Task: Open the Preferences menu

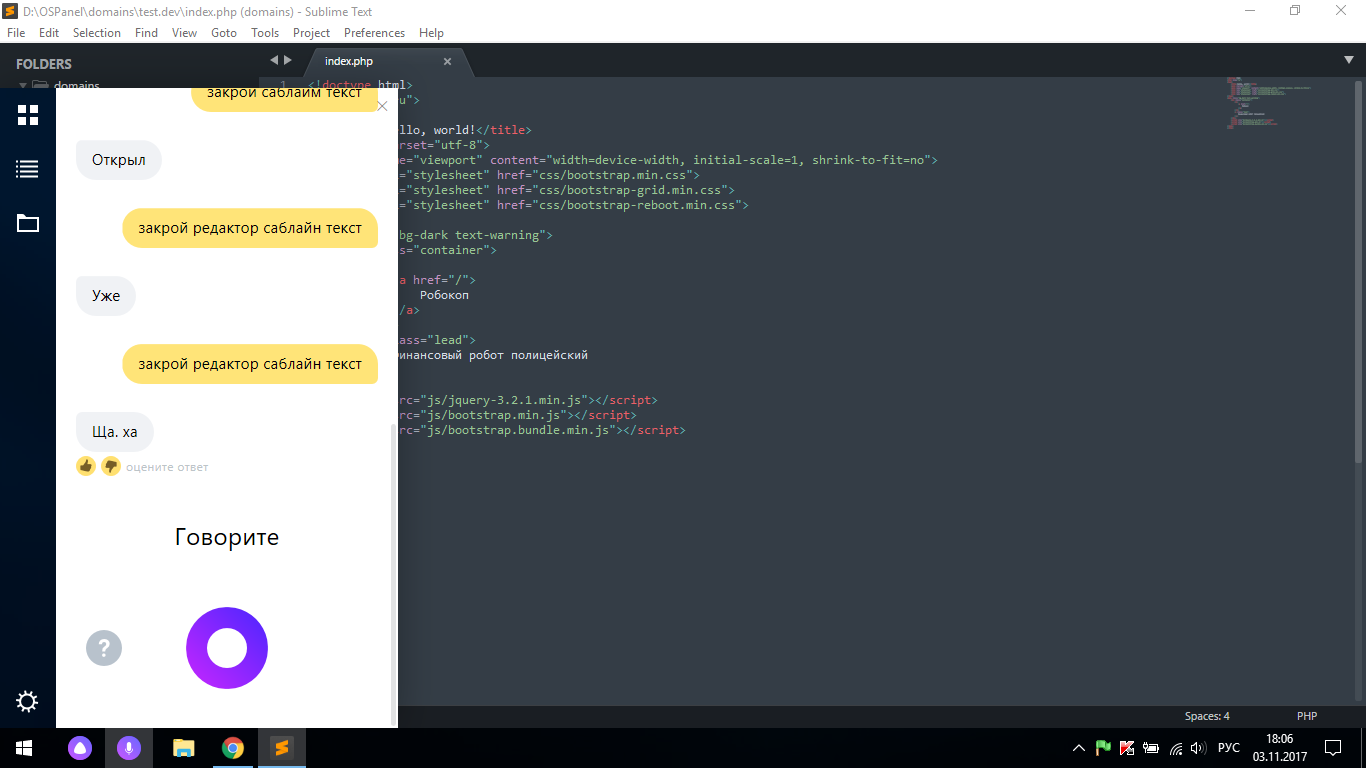Action: (x=374, y=33)
